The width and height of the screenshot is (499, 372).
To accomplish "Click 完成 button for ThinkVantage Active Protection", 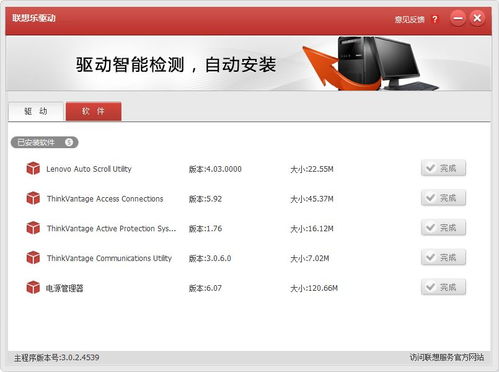I will (443, 227).
